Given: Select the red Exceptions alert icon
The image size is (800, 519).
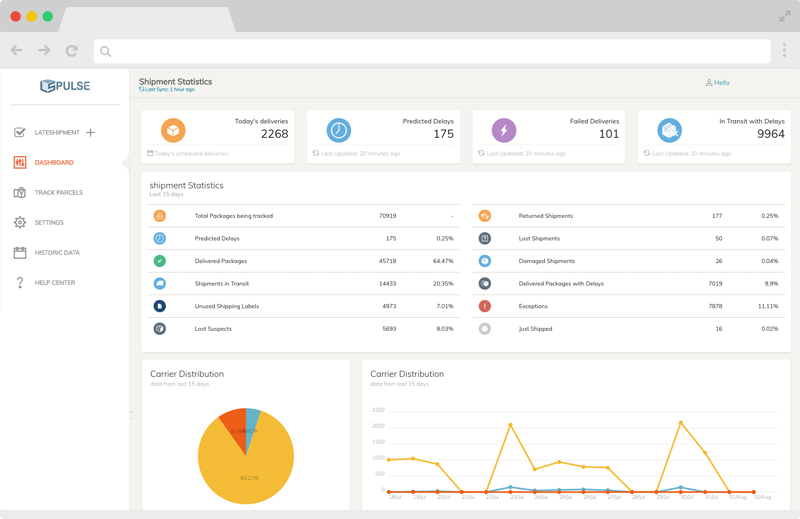Looking at the screenshot, I should (x=485, y=306).
